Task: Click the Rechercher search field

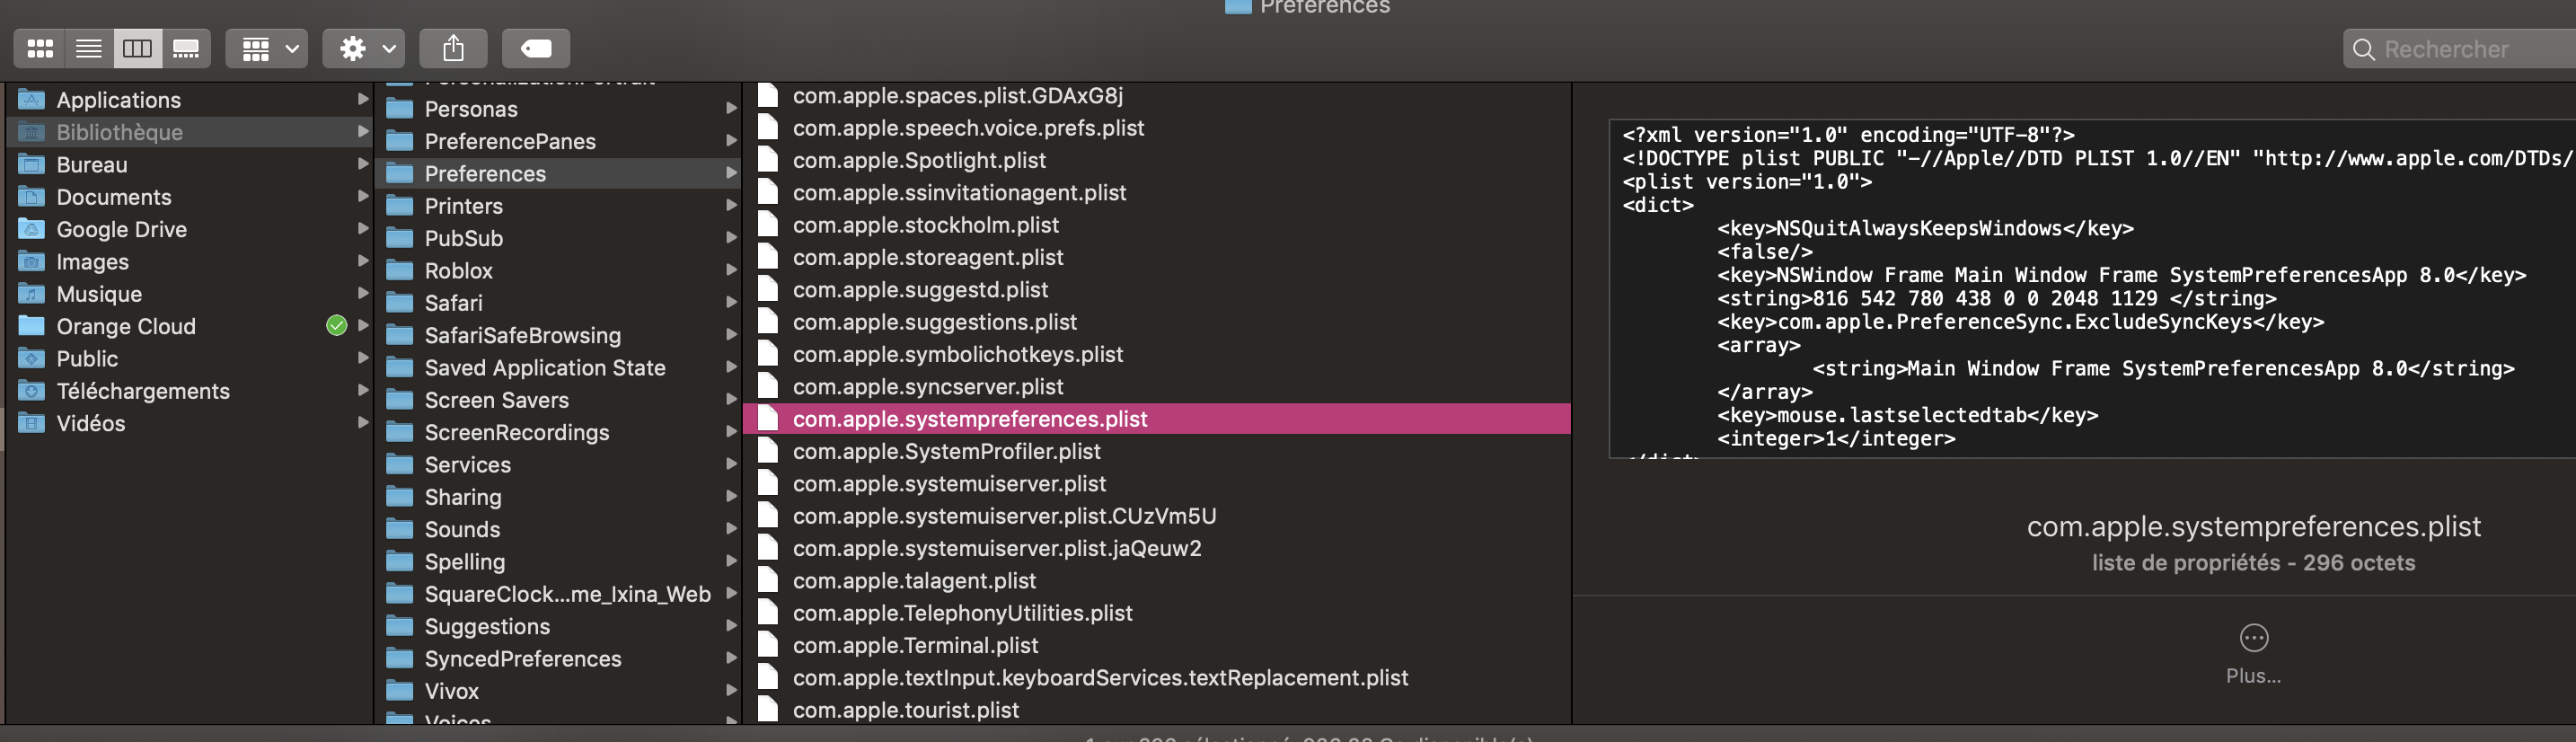Action: click(x=2460, y=49)
